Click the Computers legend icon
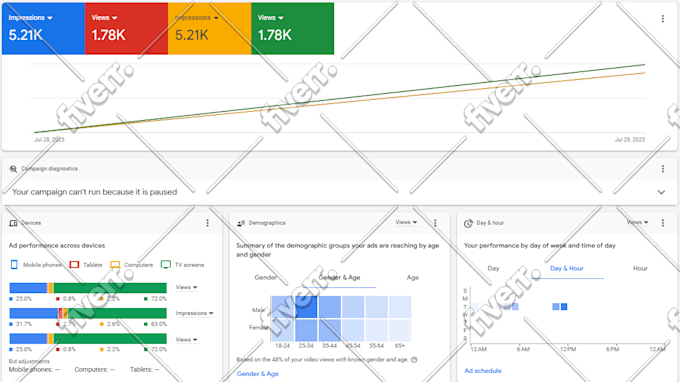The height and width of the screenshot is (382, 680). [x=115, y=264]
